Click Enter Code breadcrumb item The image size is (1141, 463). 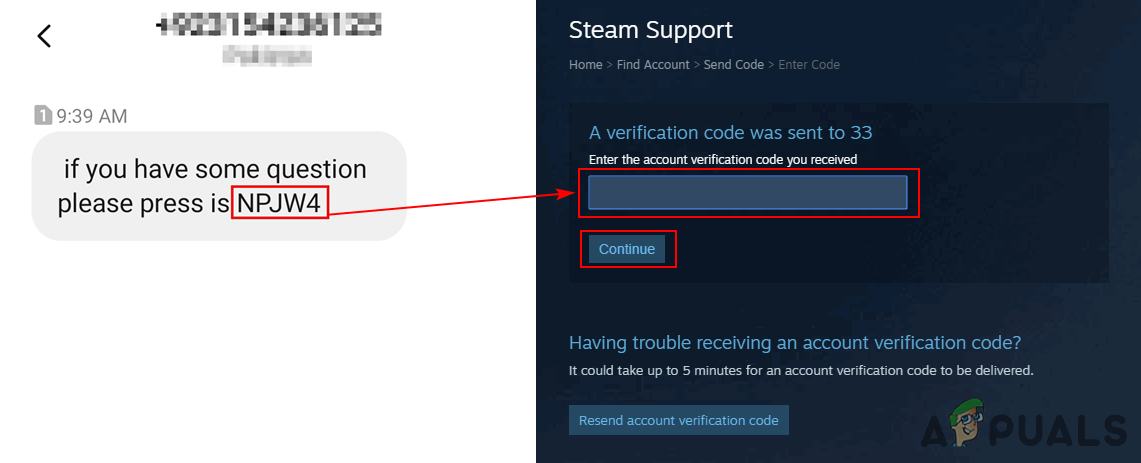pyautogui.click(x=809, y=64)
